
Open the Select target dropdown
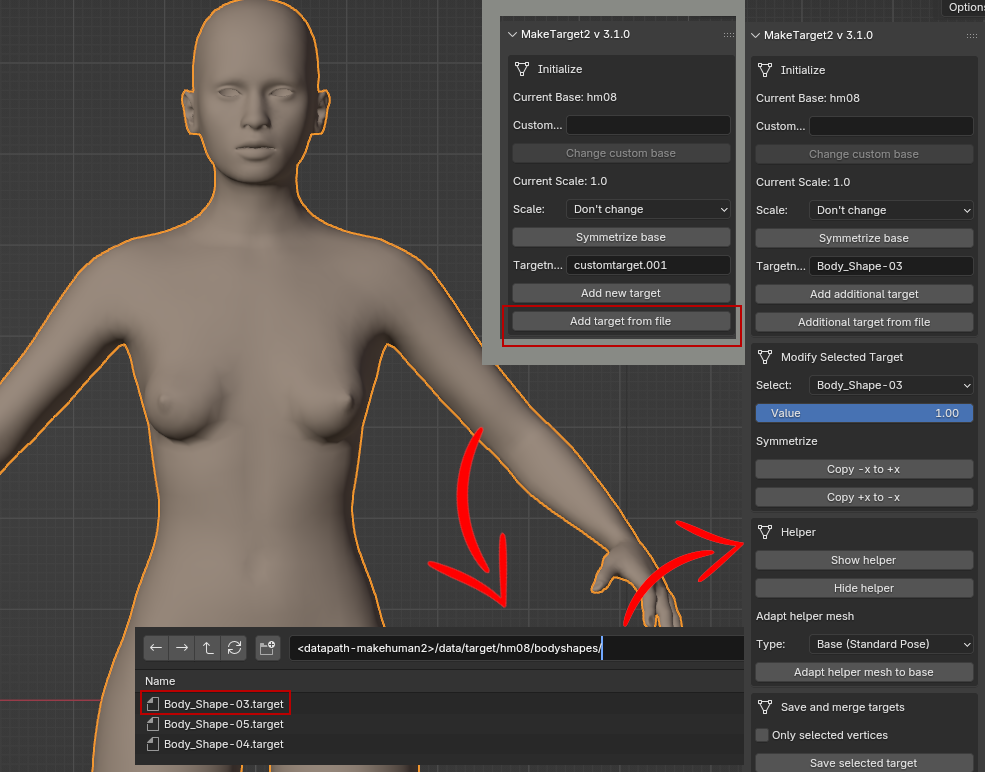[x=891, y=385]
